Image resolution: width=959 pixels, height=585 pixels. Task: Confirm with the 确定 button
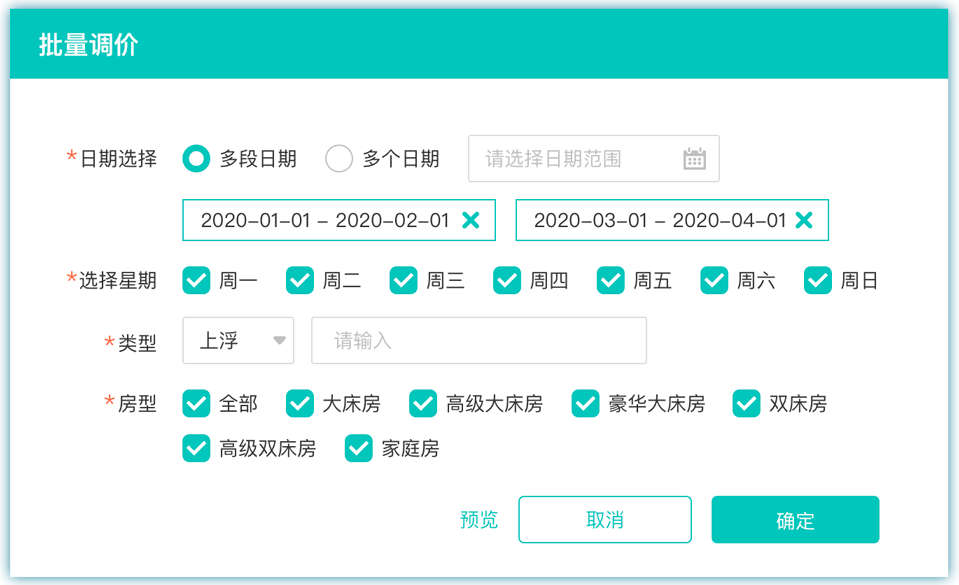click(x=795, y=520)
